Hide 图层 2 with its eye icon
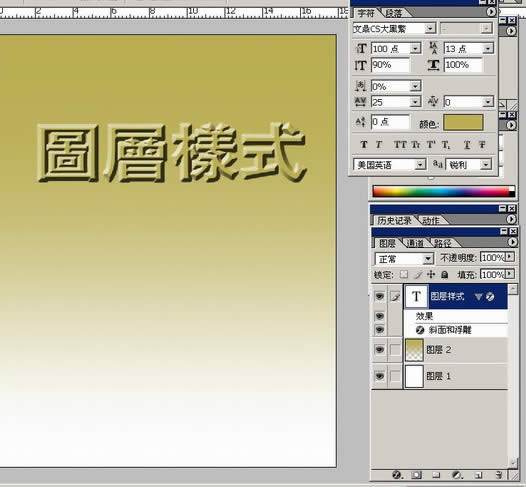Viewport: 526px width, 487px height. point(379,349)
